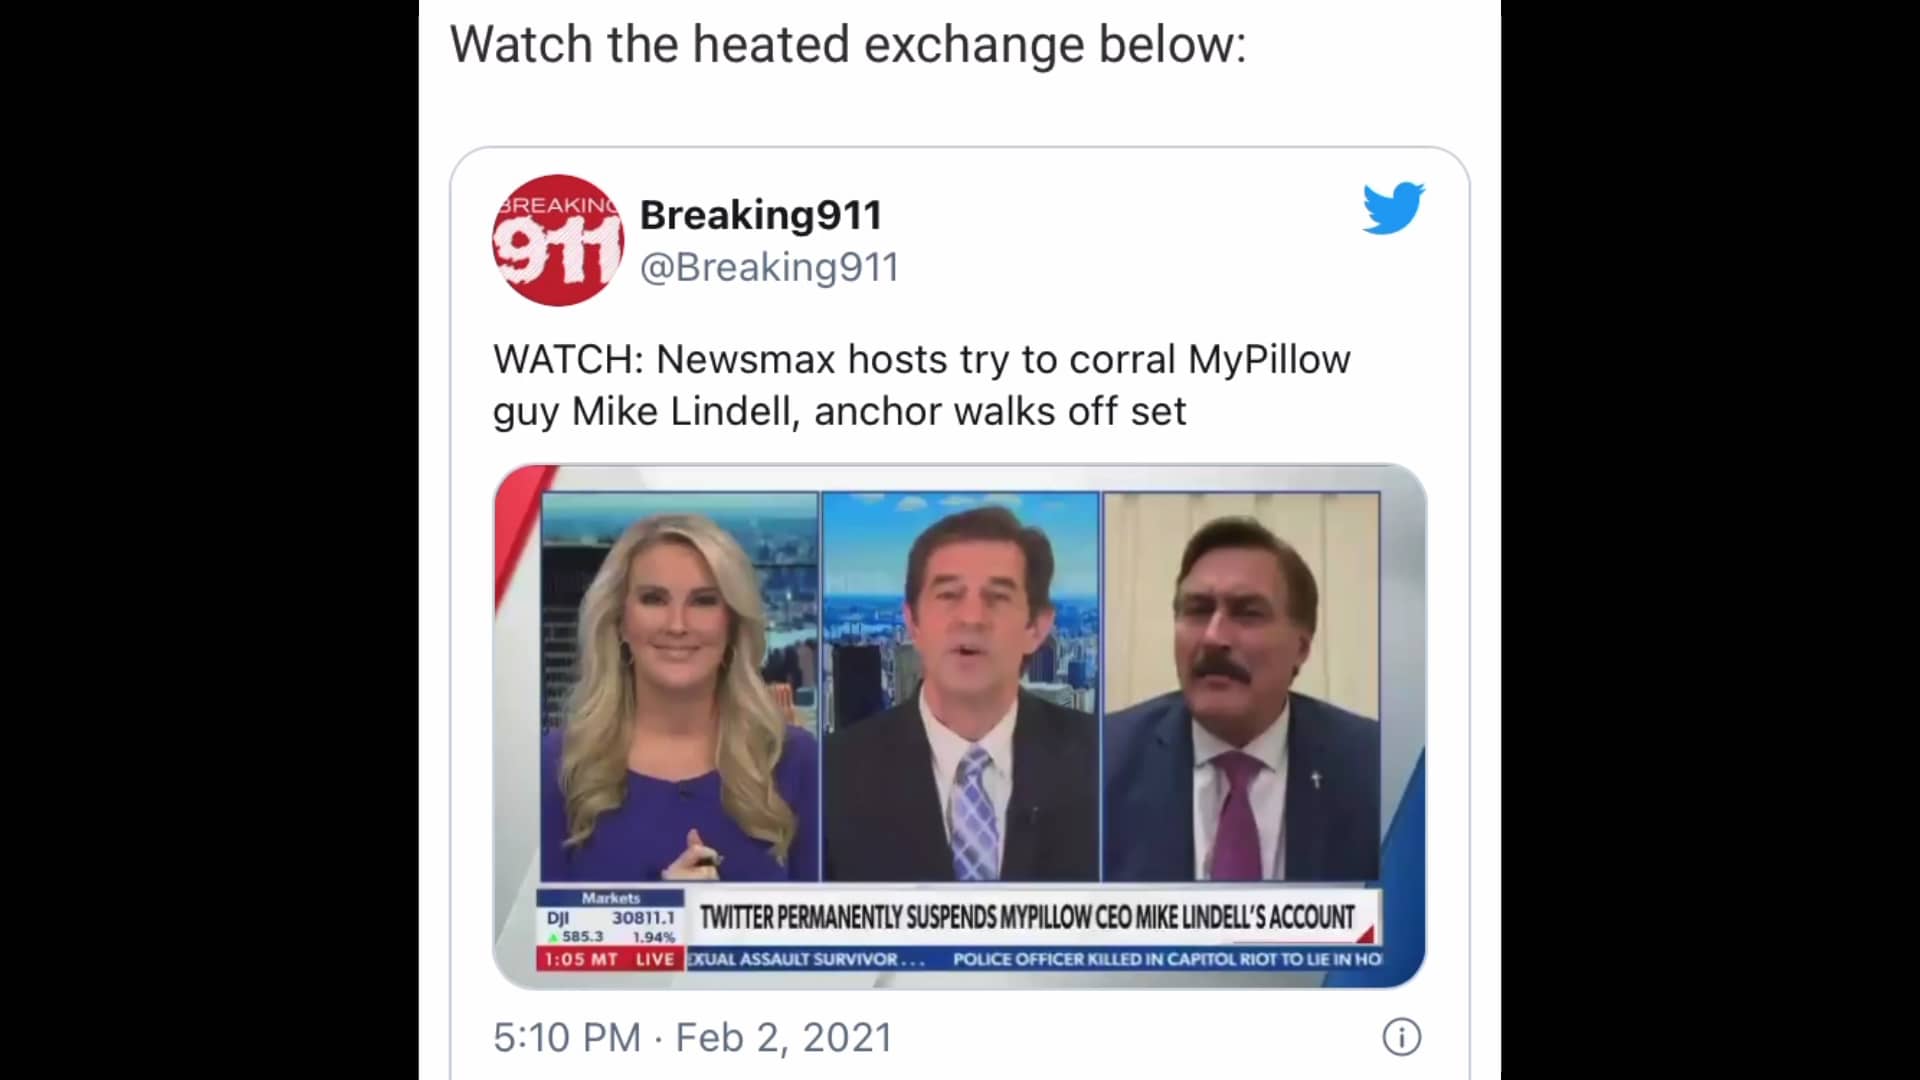The image size is (1920, 1080).
Task: Open the @Breaking911 handle link
Action: (x=769, y=267)
